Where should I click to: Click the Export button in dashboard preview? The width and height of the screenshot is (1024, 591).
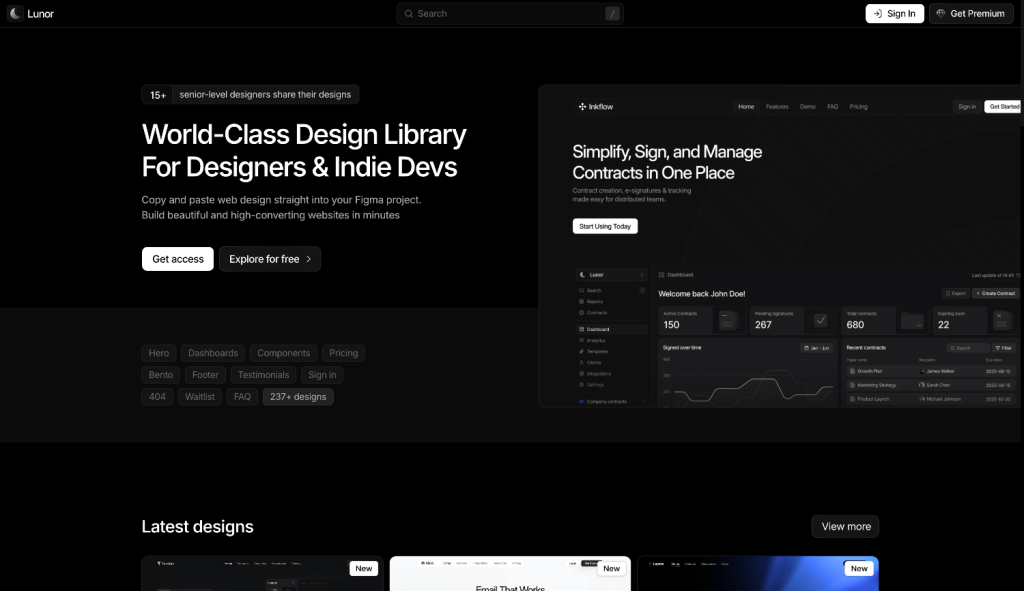tap(955, 293)
